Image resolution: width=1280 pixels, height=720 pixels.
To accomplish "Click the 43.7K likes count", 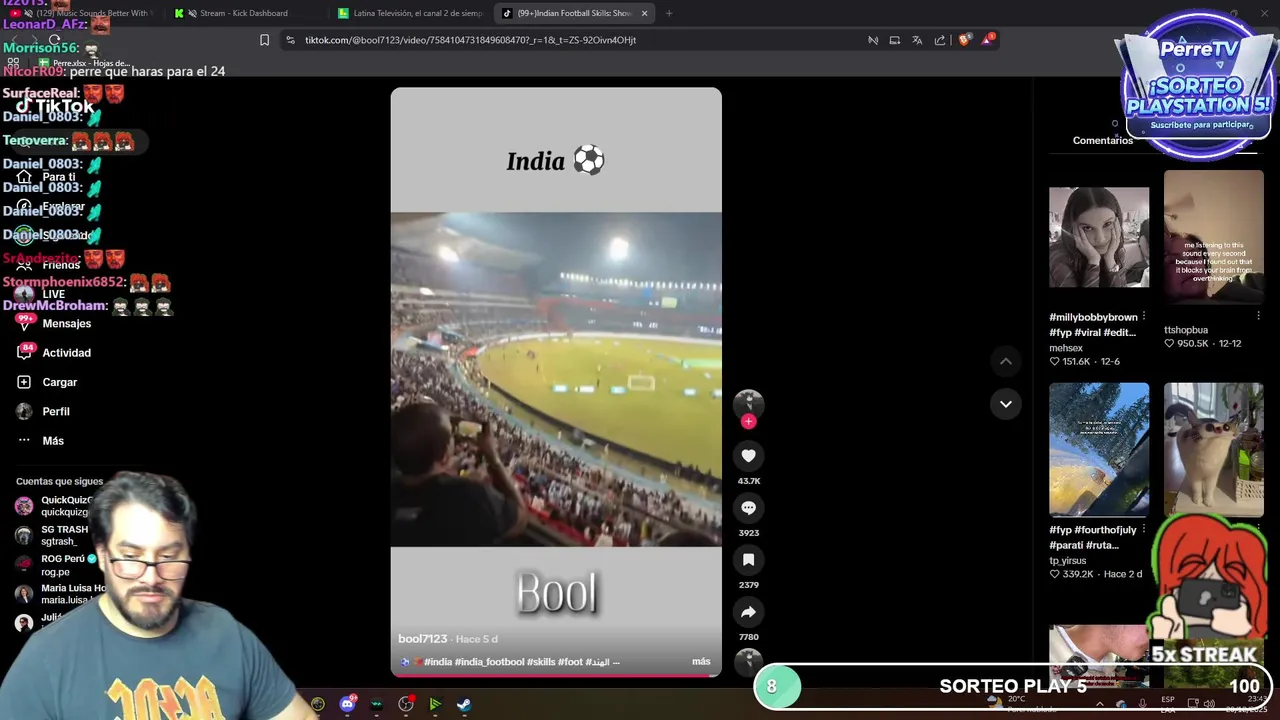I will [x=749, y=481].
